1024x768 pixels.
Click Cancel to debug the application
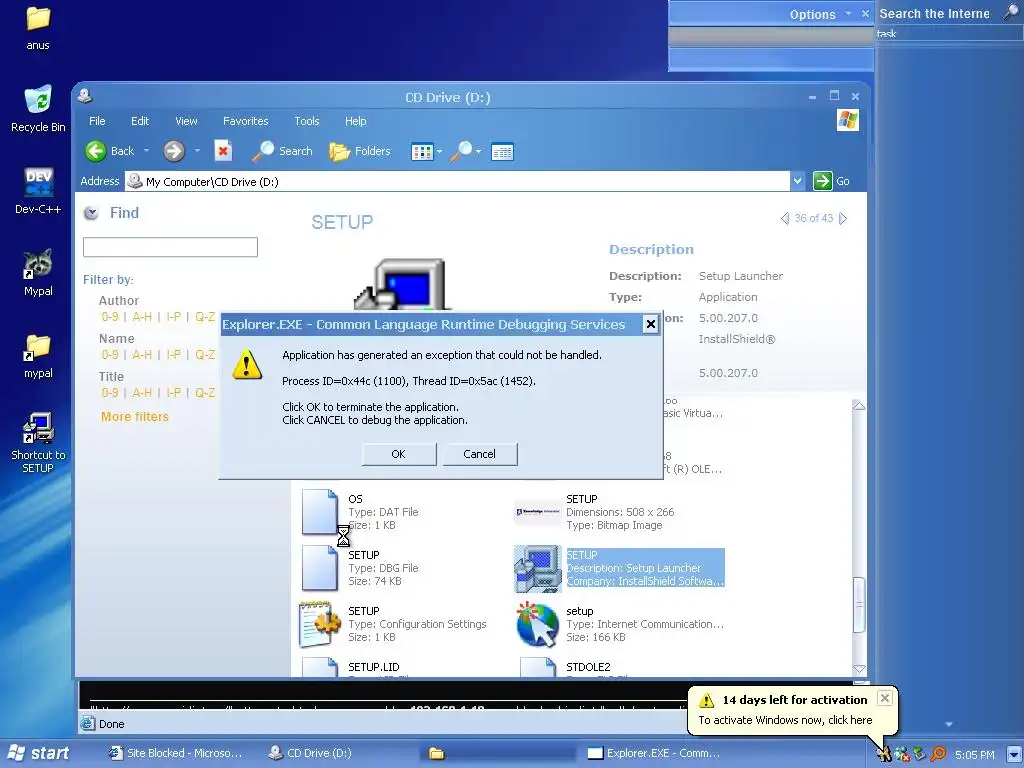pyautogui.click(x=479, y=454)
